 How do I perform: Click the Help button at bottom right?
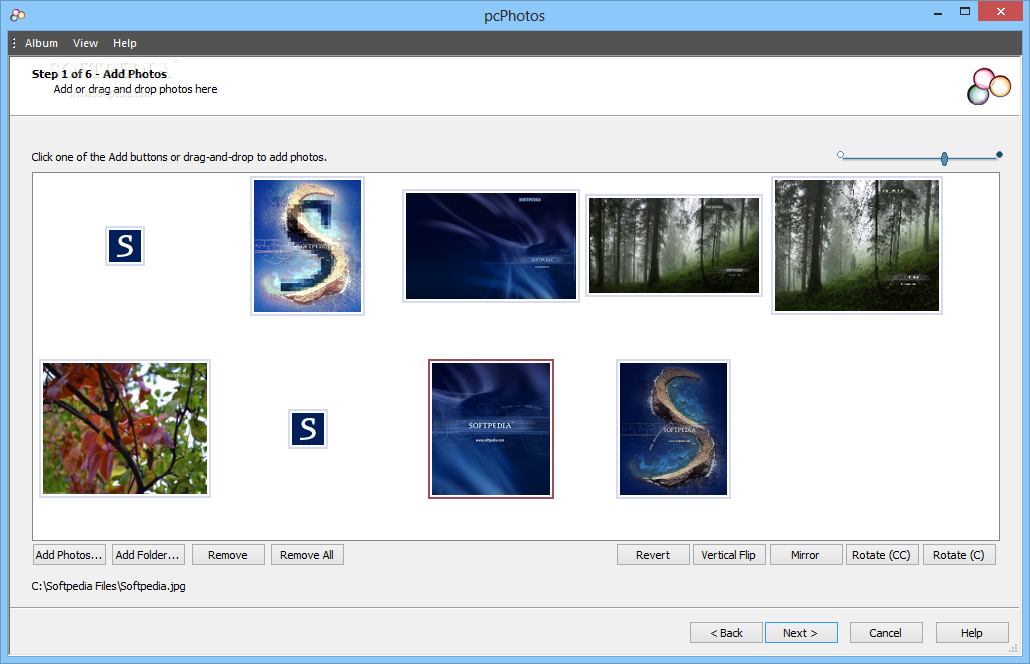pos(972,633)
